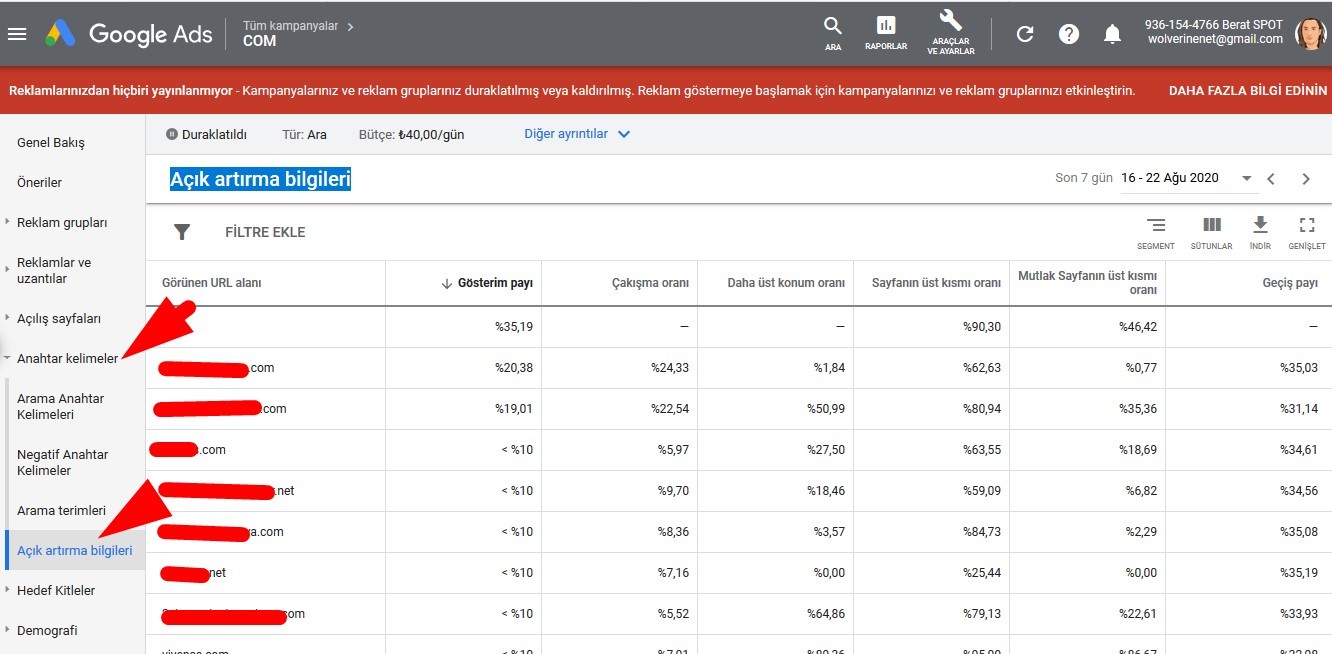Click the account email wolverinenet@gmail.com

click(x=1215, y=39)
